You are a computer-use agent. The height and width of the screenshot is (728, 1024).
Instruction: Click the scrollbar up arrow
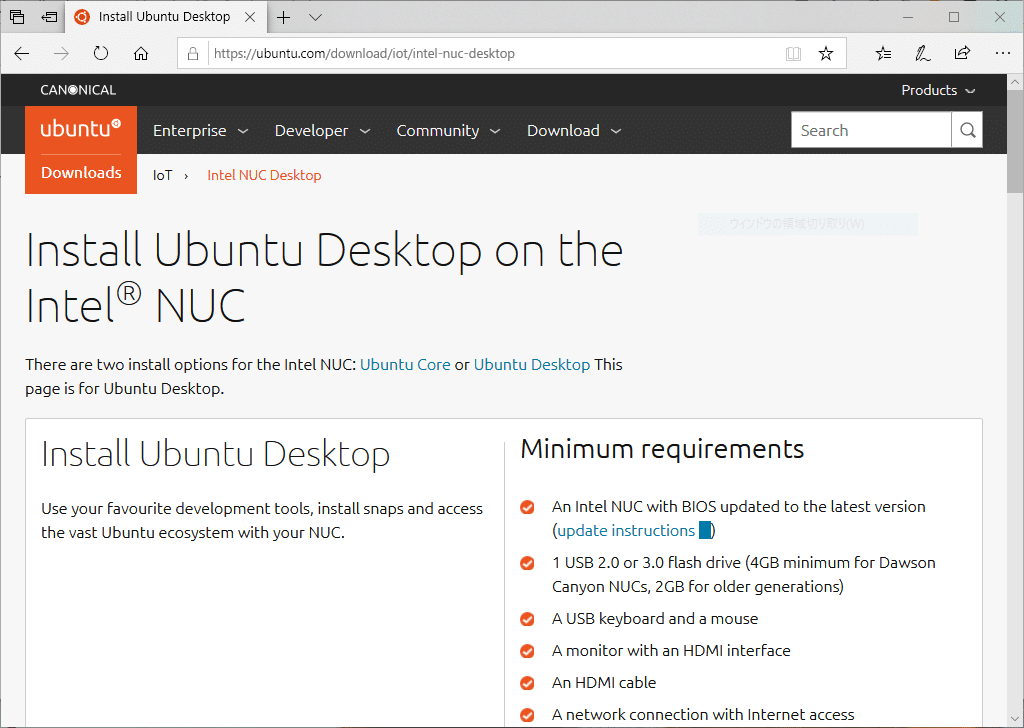1015,82
